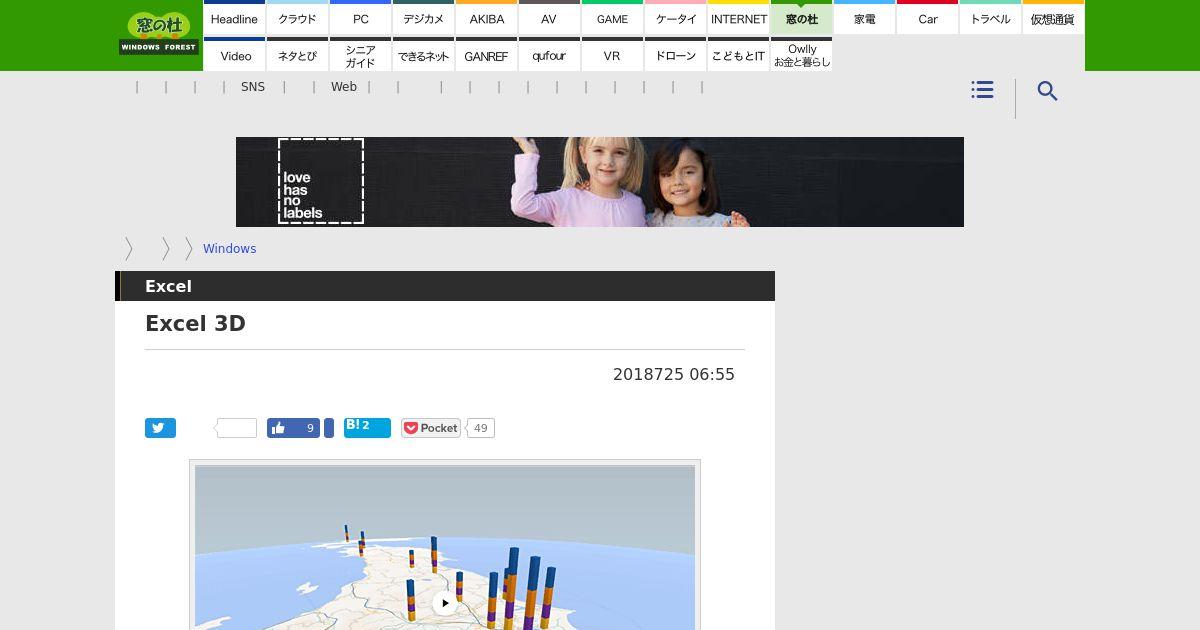
Task: Switch to the VR site tab
Action: (612, 55)
